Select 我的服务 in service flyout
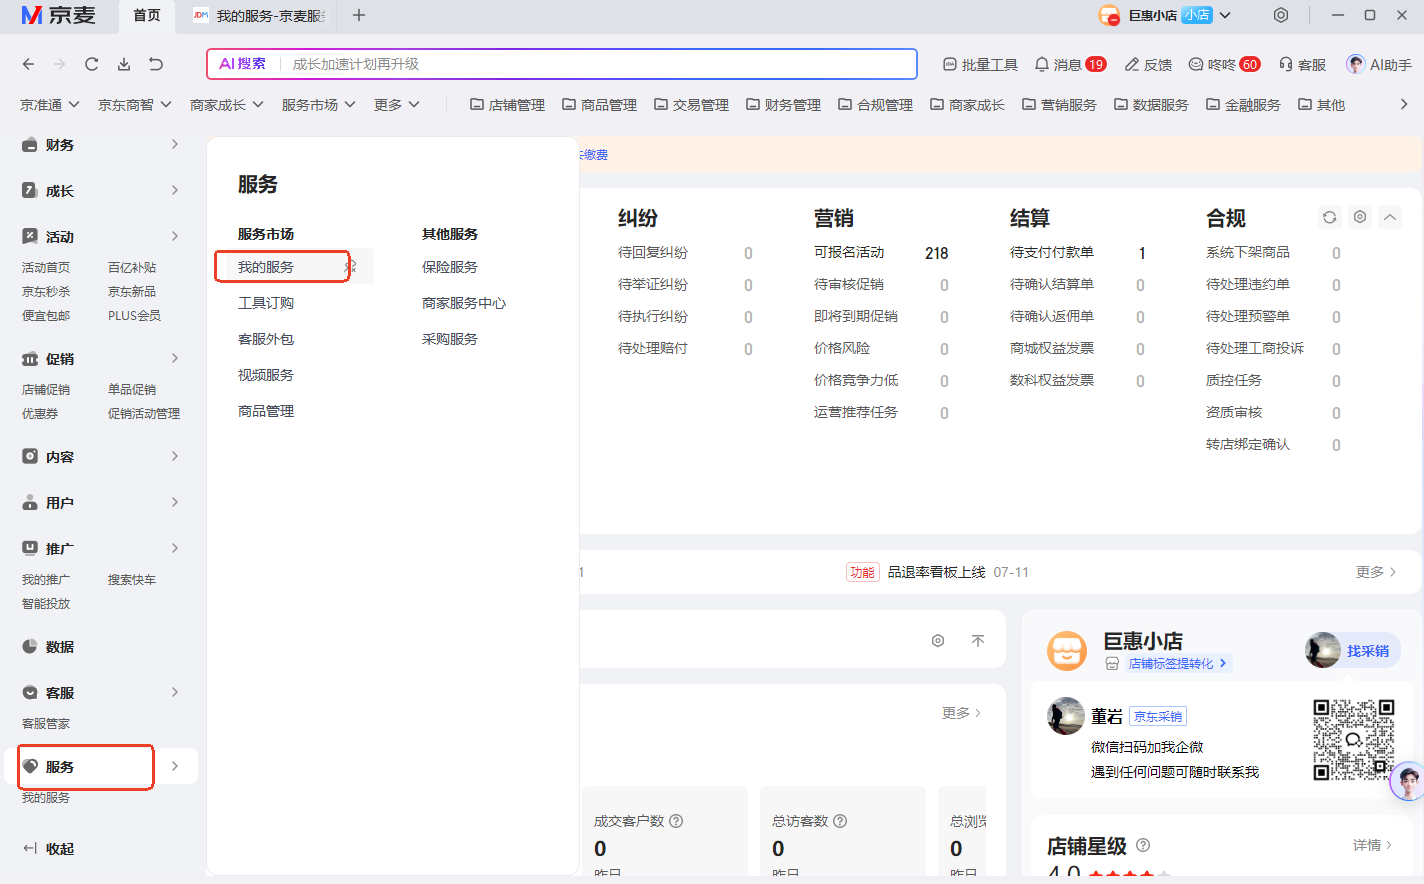 pyautogui.click(x=266, y=267)
